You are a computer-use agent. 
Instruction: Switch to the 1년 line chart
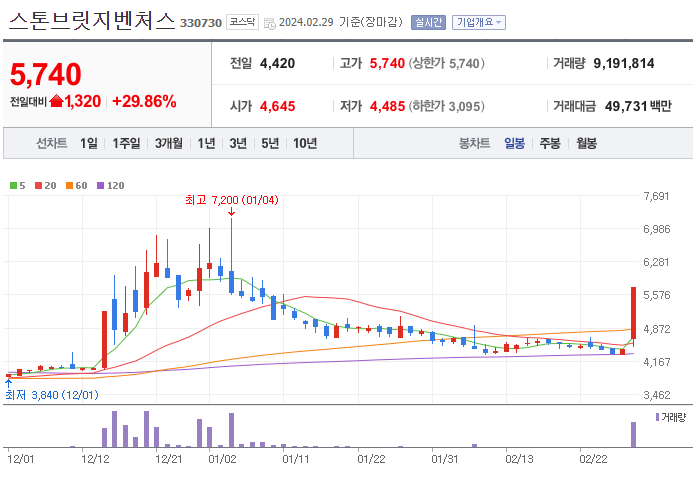click(x=206, y=143)
